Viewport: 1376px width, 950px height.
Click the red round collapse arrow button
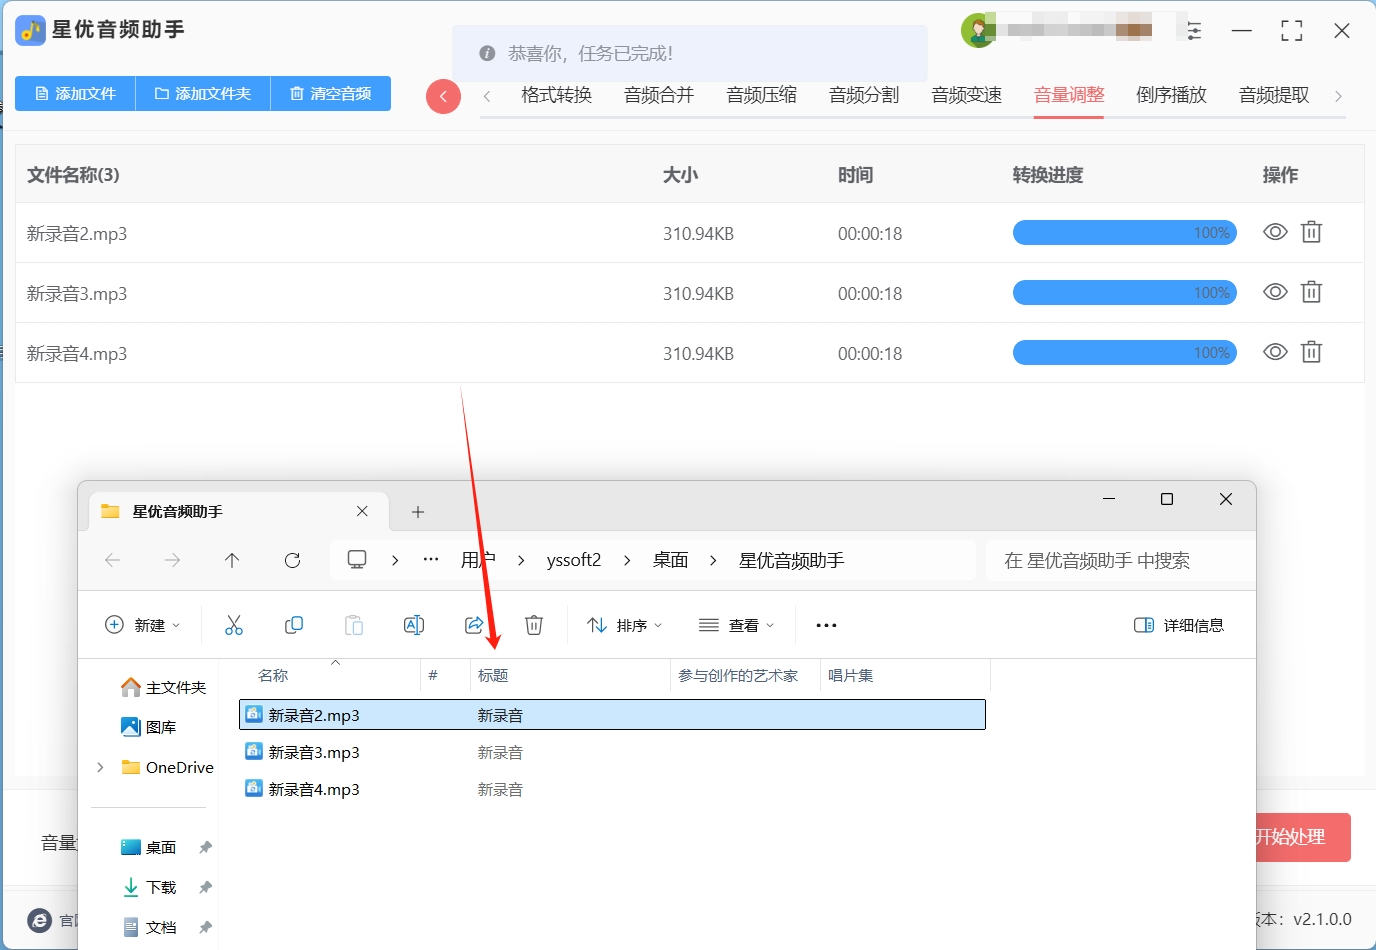point(443,96)
